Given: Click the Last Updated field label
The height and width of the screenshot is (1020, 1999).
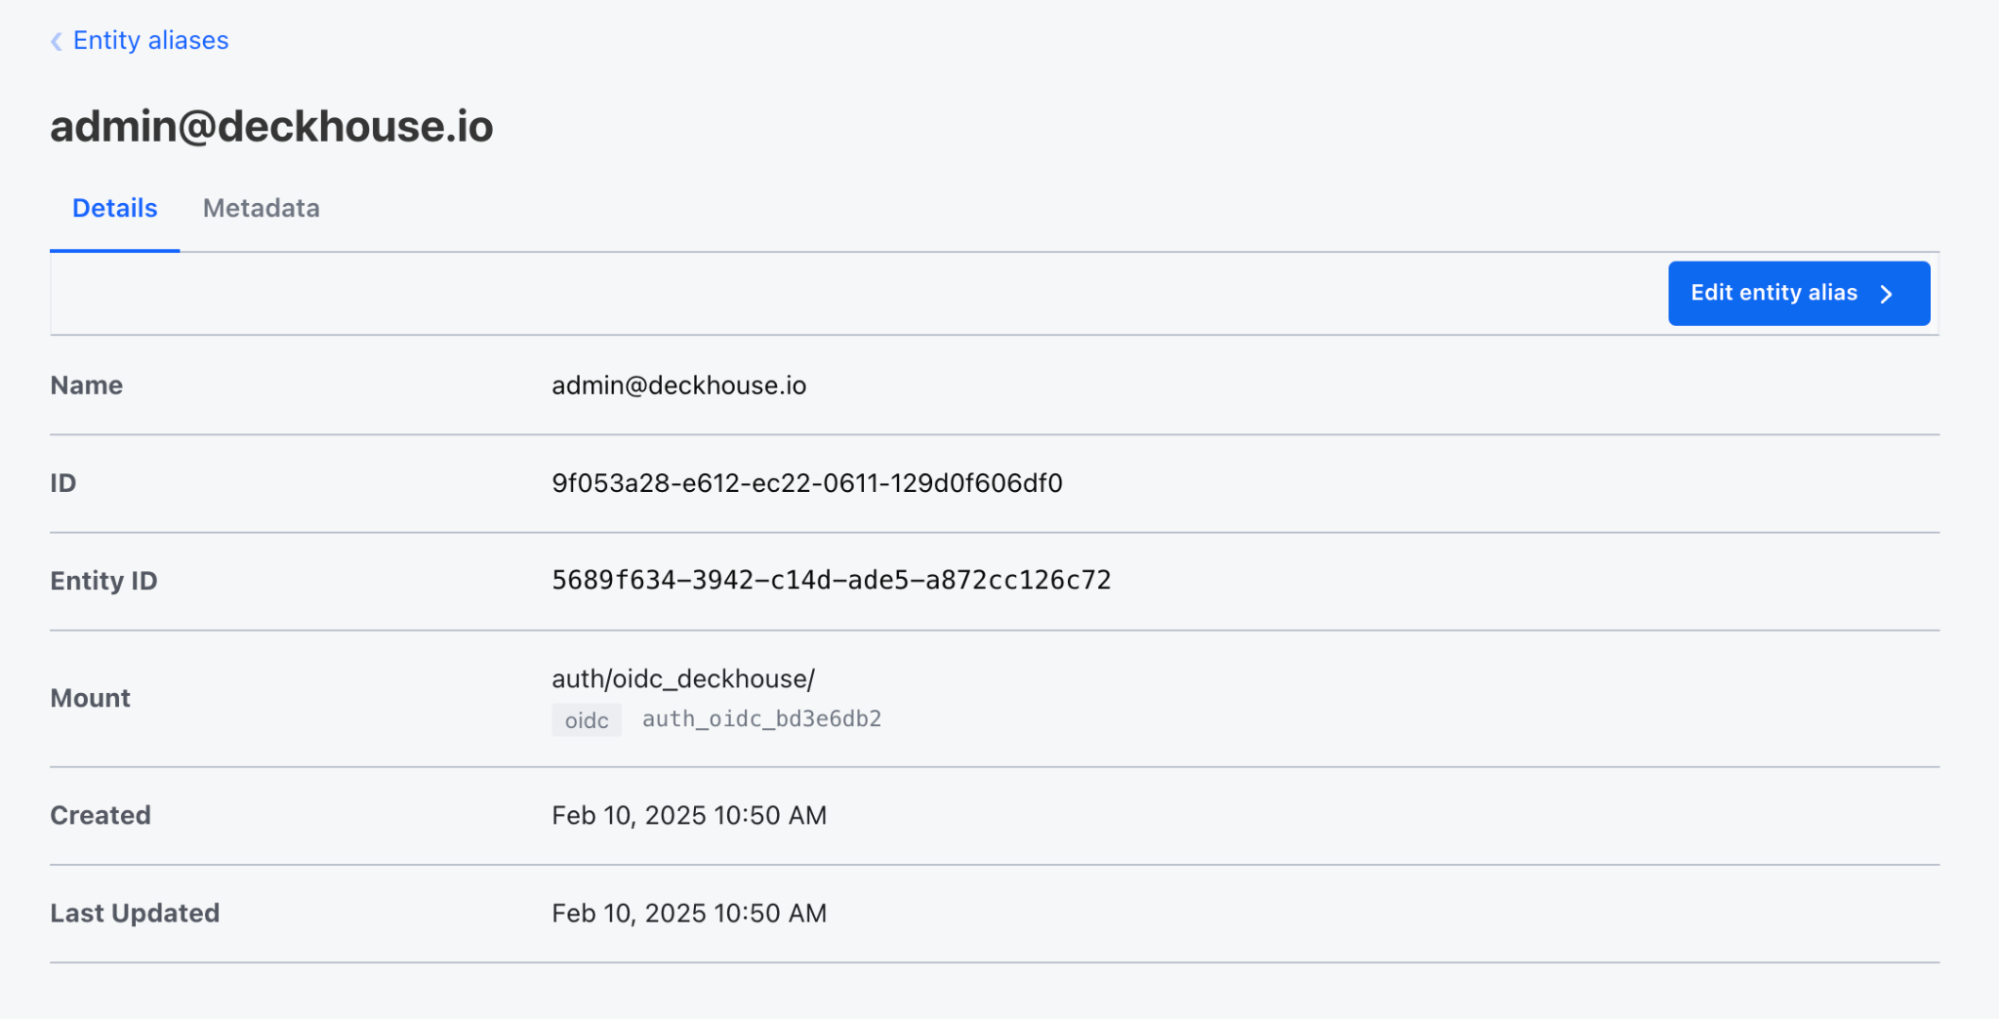Looking at the screenshot, I should tap(135, 914).
